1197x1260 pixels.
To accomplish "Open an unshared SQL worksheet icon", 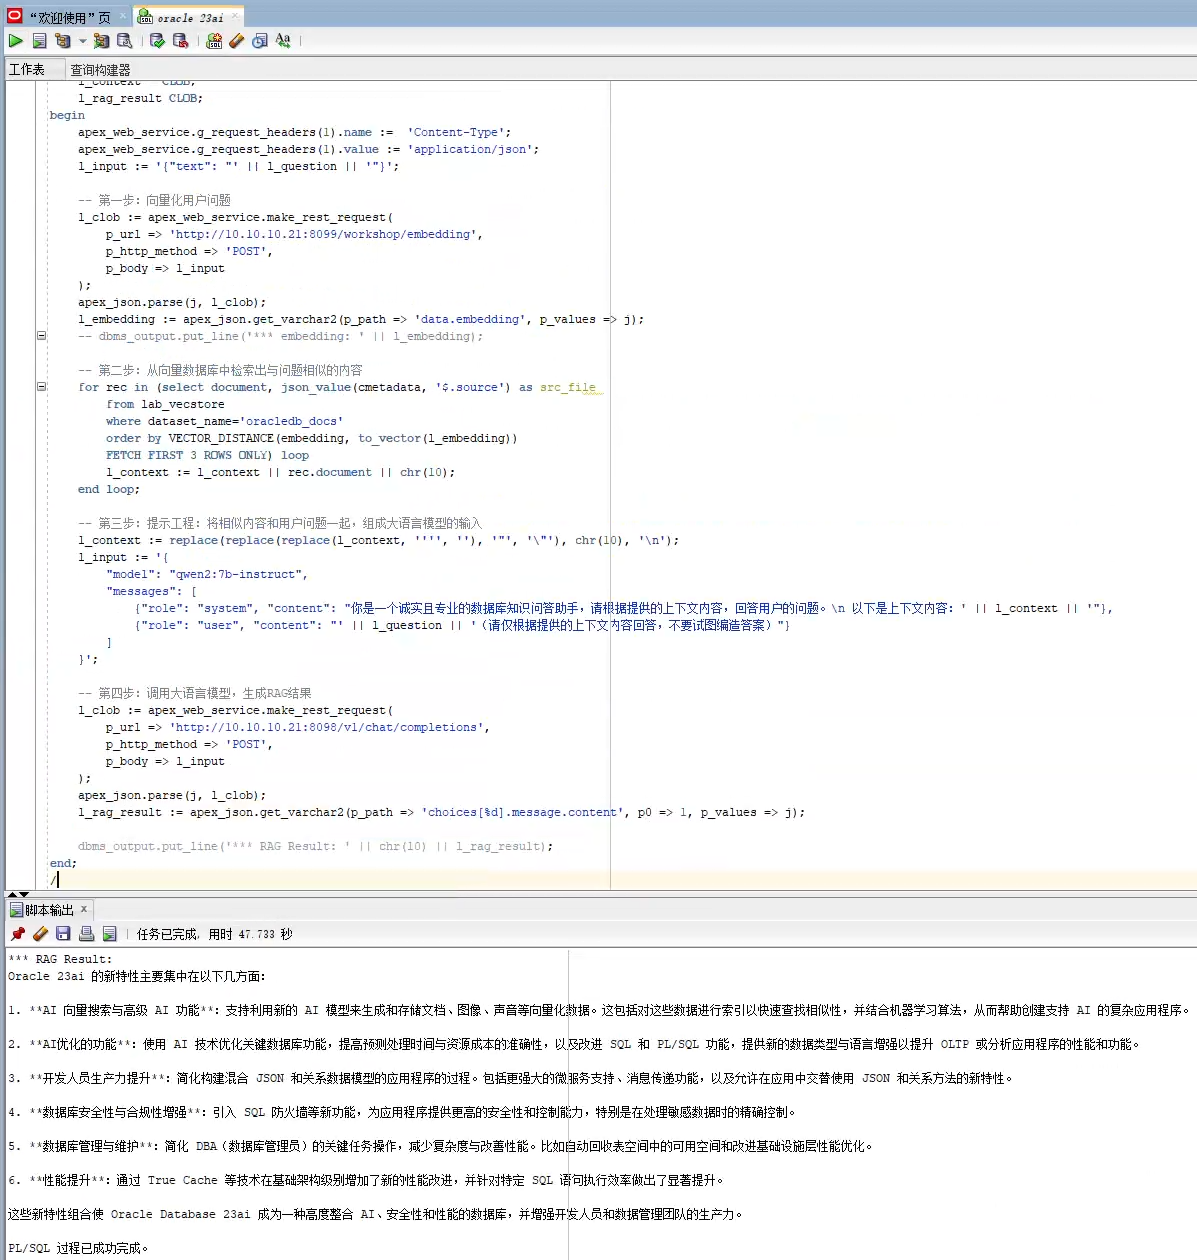I will (x=214, y=41).
